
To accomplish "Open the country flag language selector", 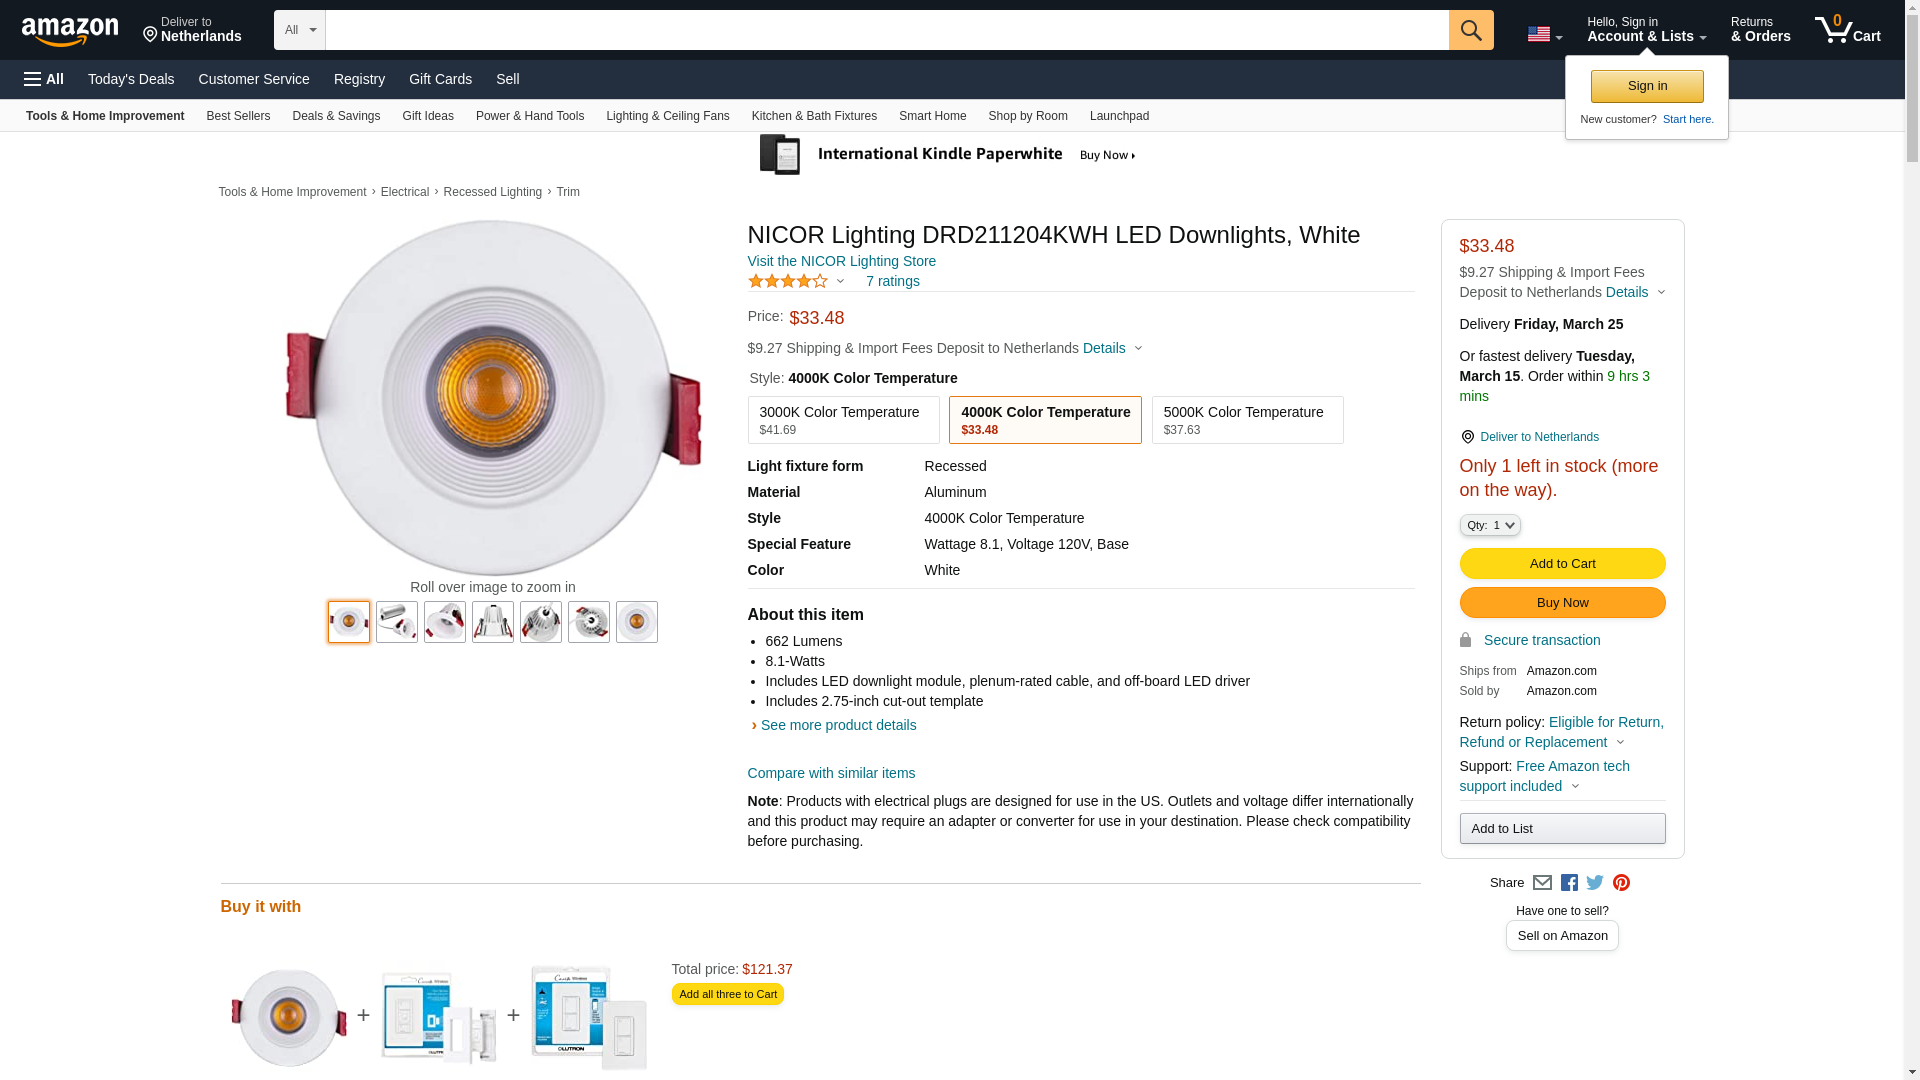I will point(1544,34).
